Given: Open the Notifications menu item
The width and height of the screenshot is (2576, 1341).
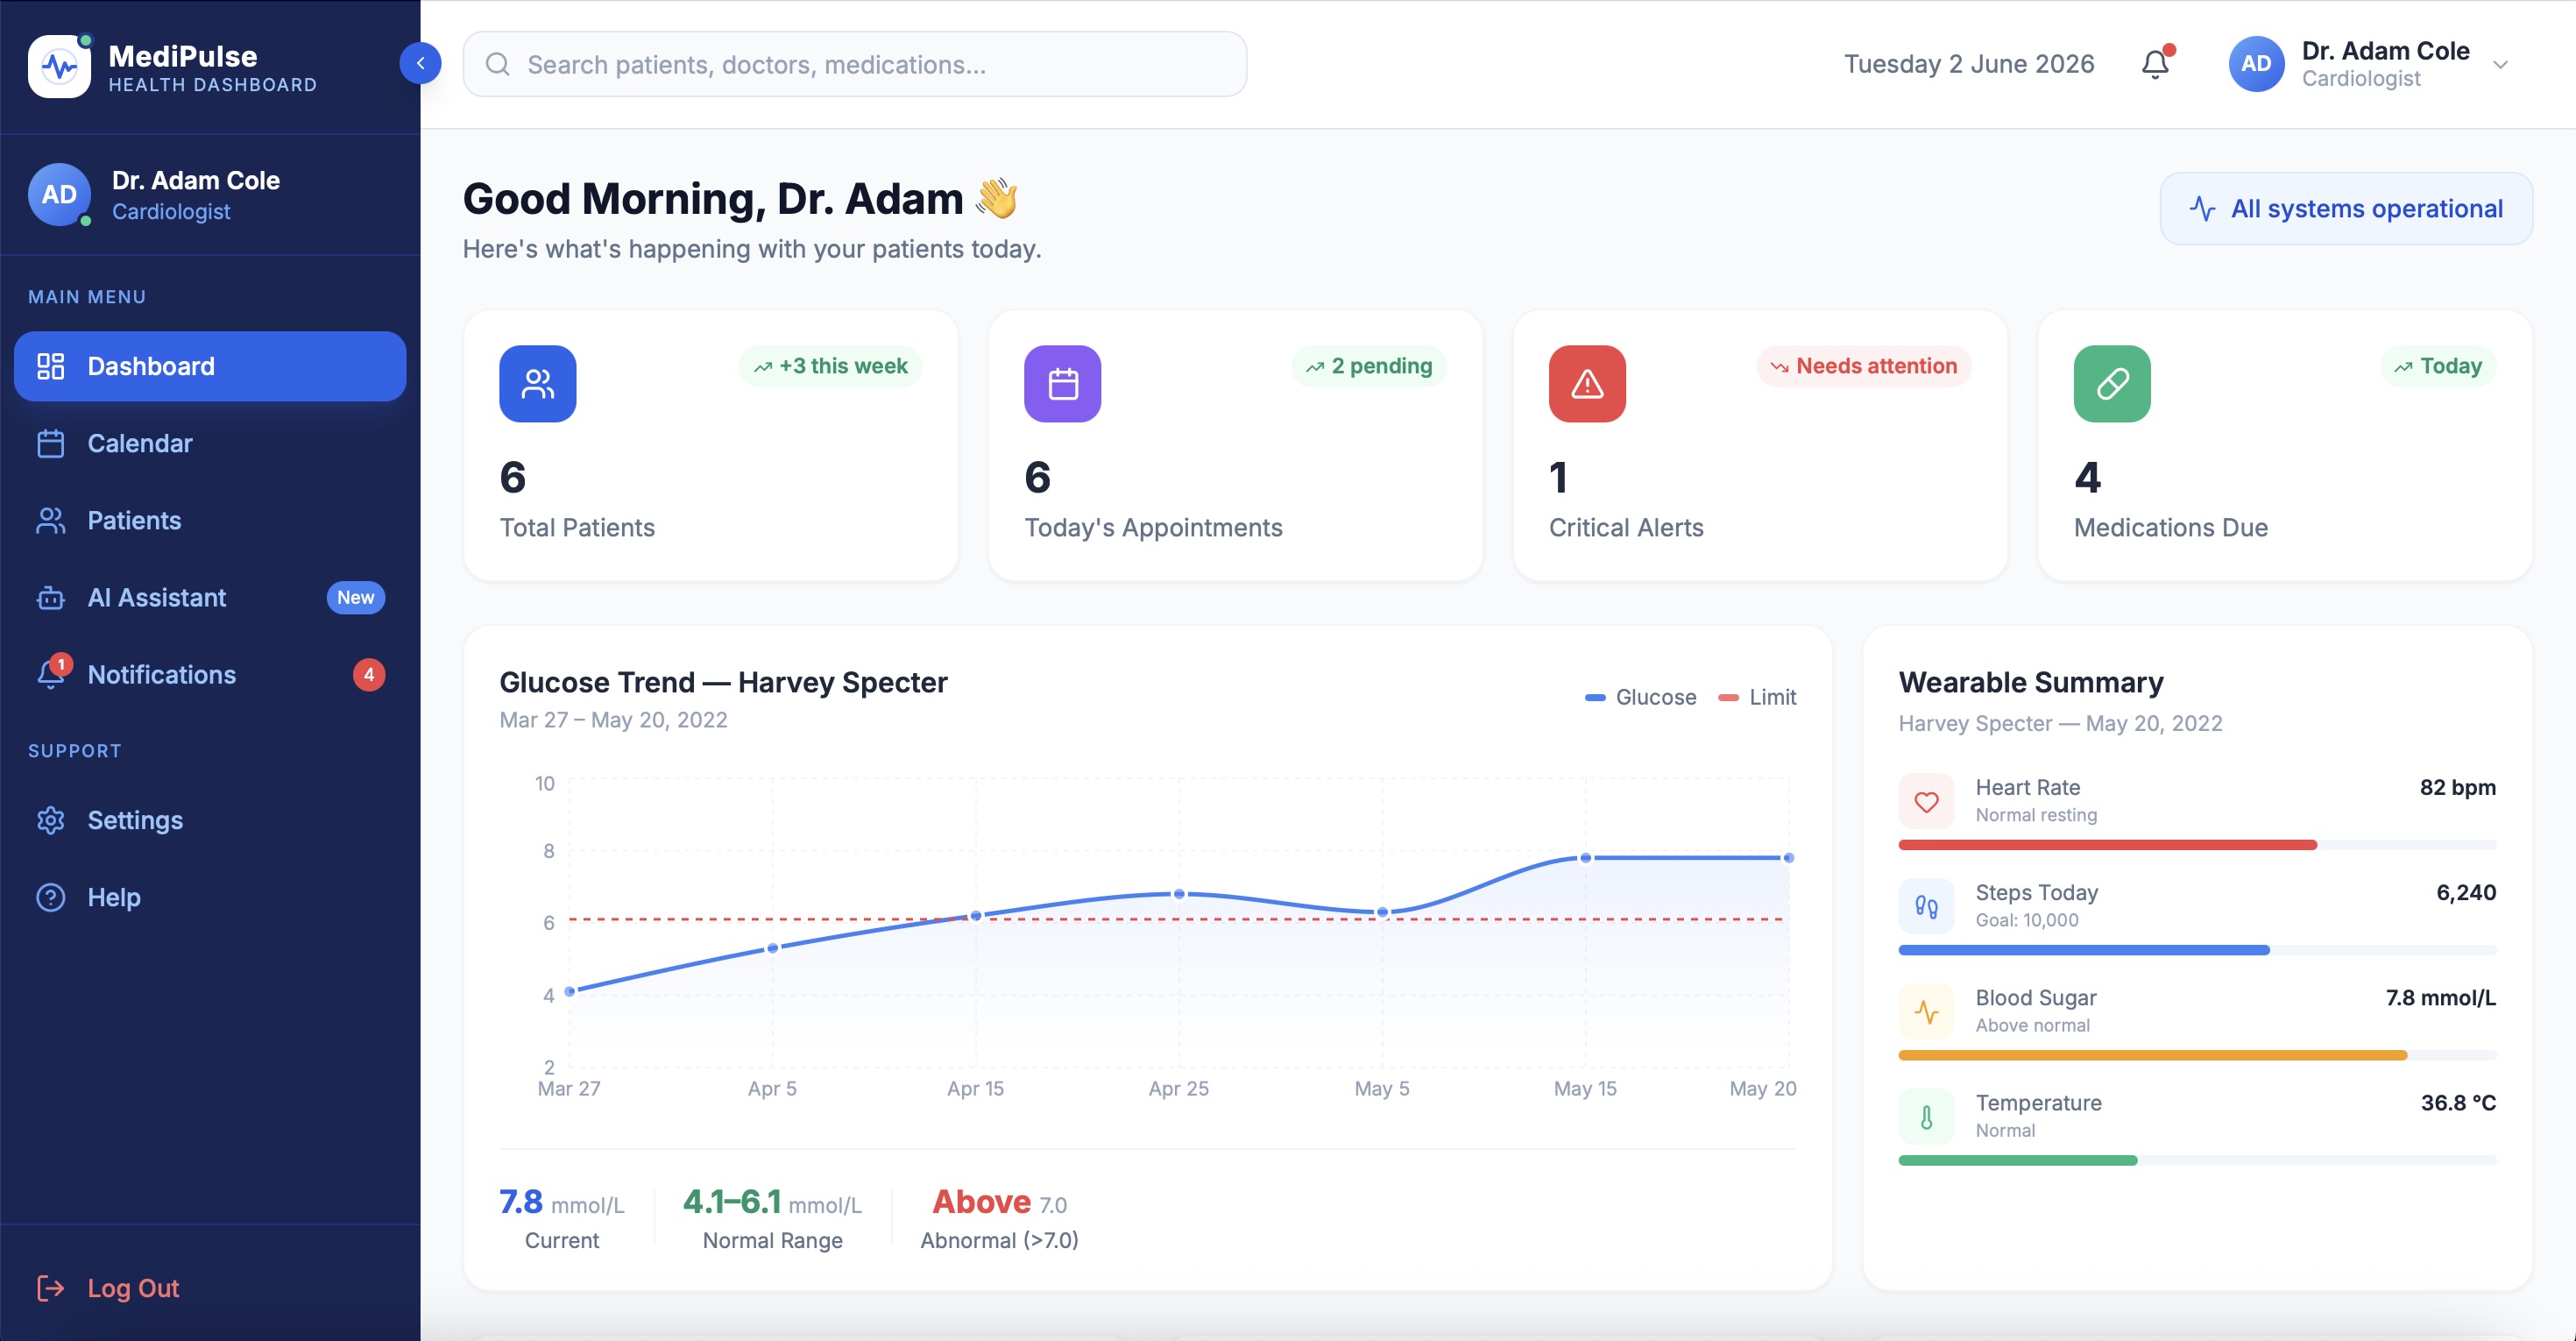Looking at the screenshot, I should pyautogui.click(x=210, y=674).
